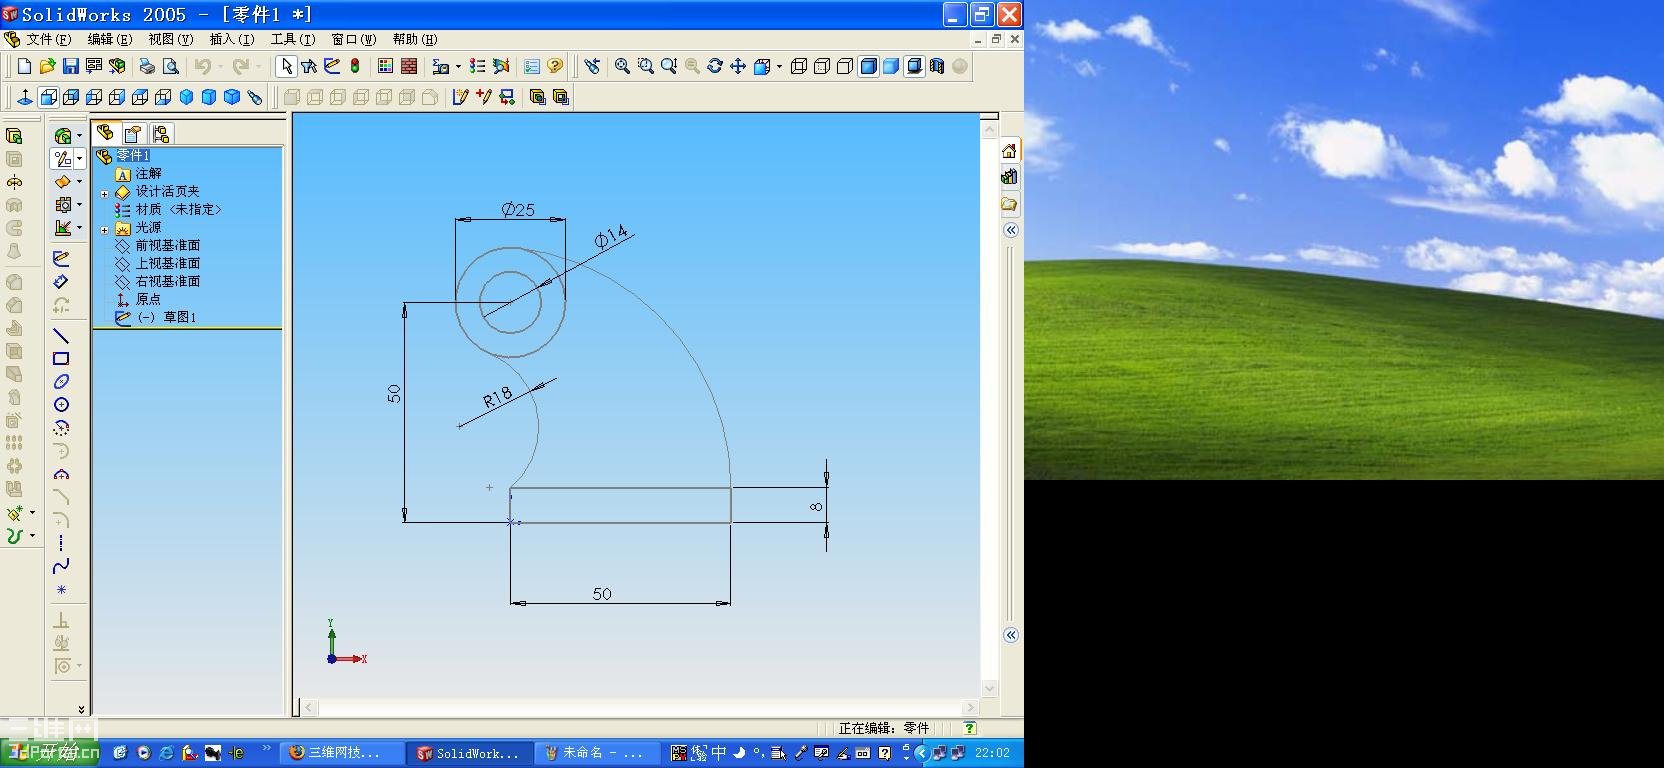
Task: Open the Sheet Metal dropdown in CommandManager
Action: [x=79, y=182]
